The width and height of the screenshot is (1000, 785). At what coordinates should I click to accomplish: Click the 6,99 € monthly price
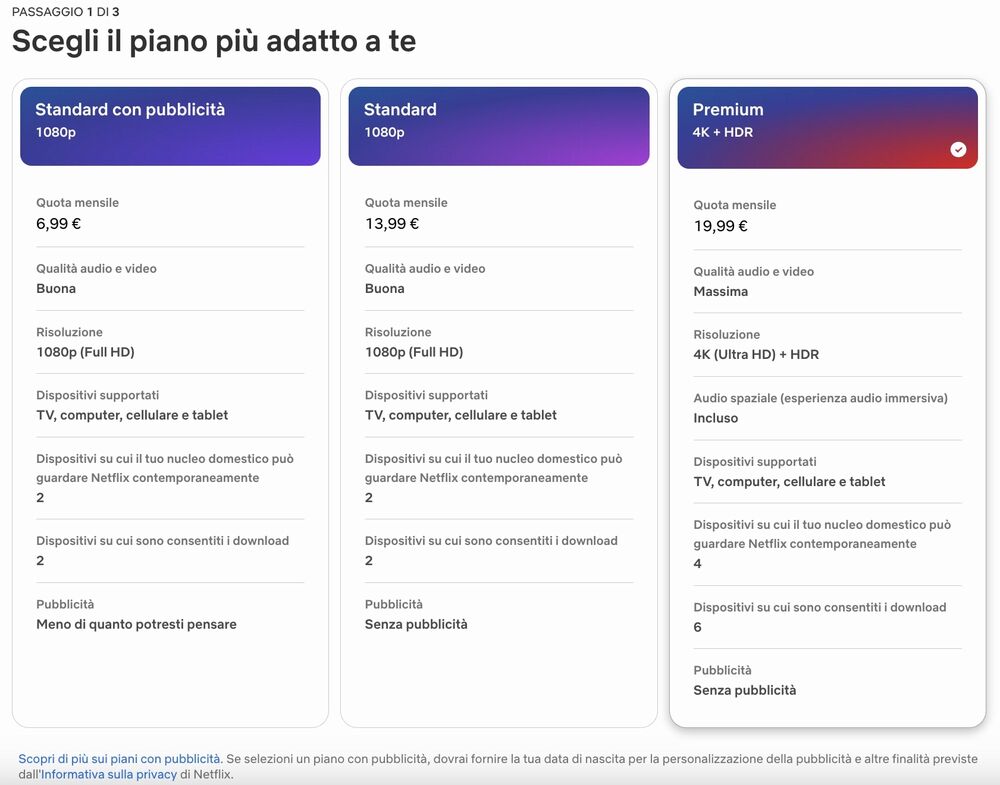tap(59, 224)
